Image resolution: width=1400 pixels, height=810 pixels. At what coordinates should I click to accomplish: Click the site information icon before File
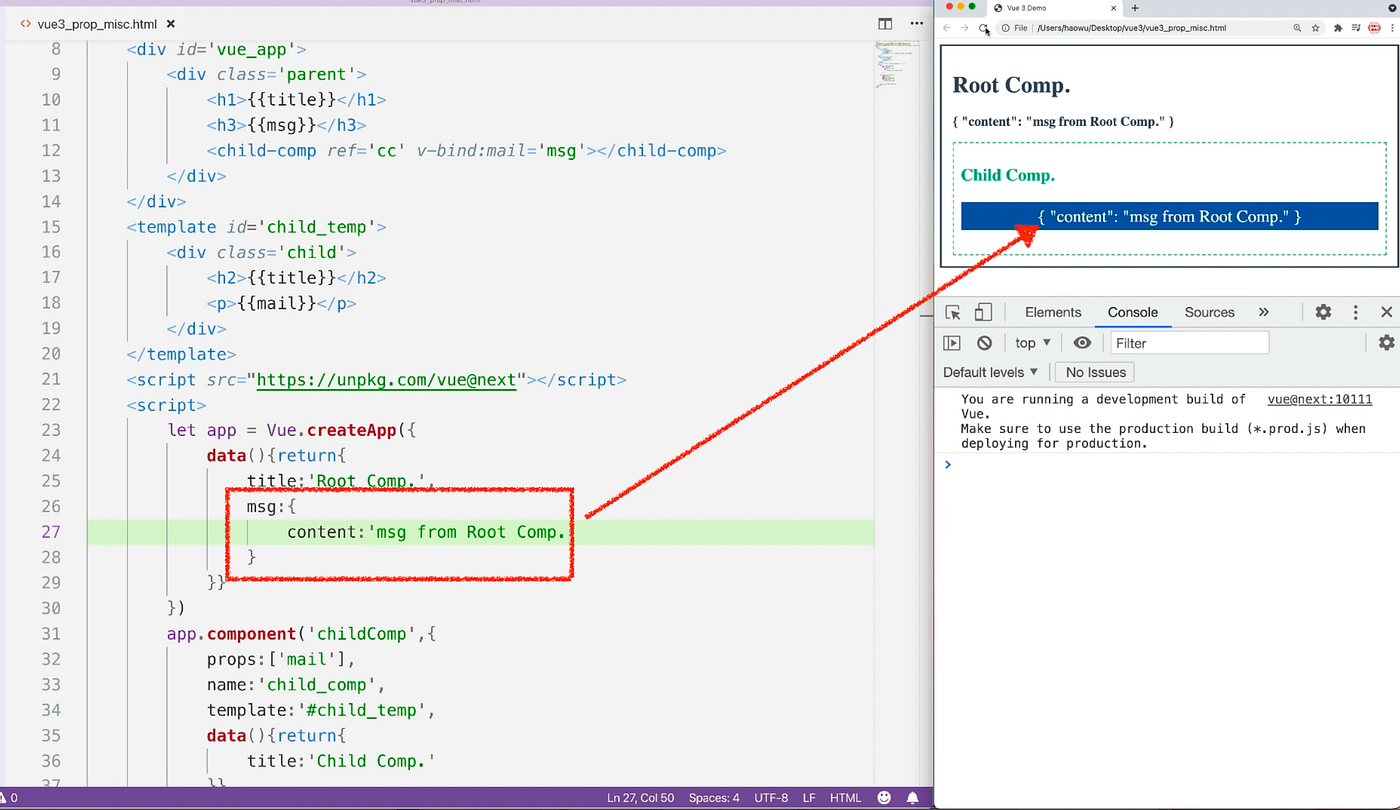click(x=1006, y=28)
